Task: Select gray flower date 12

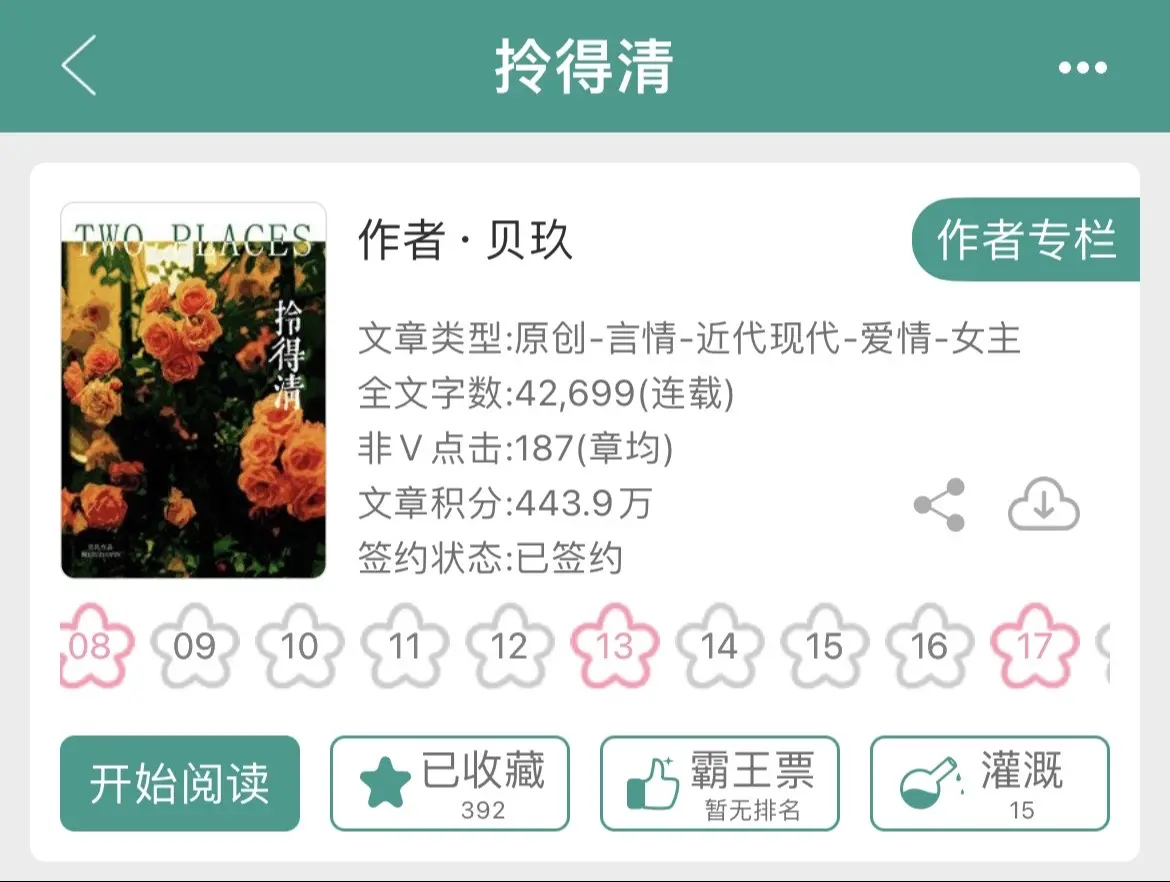Action: pyautogui.click(x=510, y=645)
